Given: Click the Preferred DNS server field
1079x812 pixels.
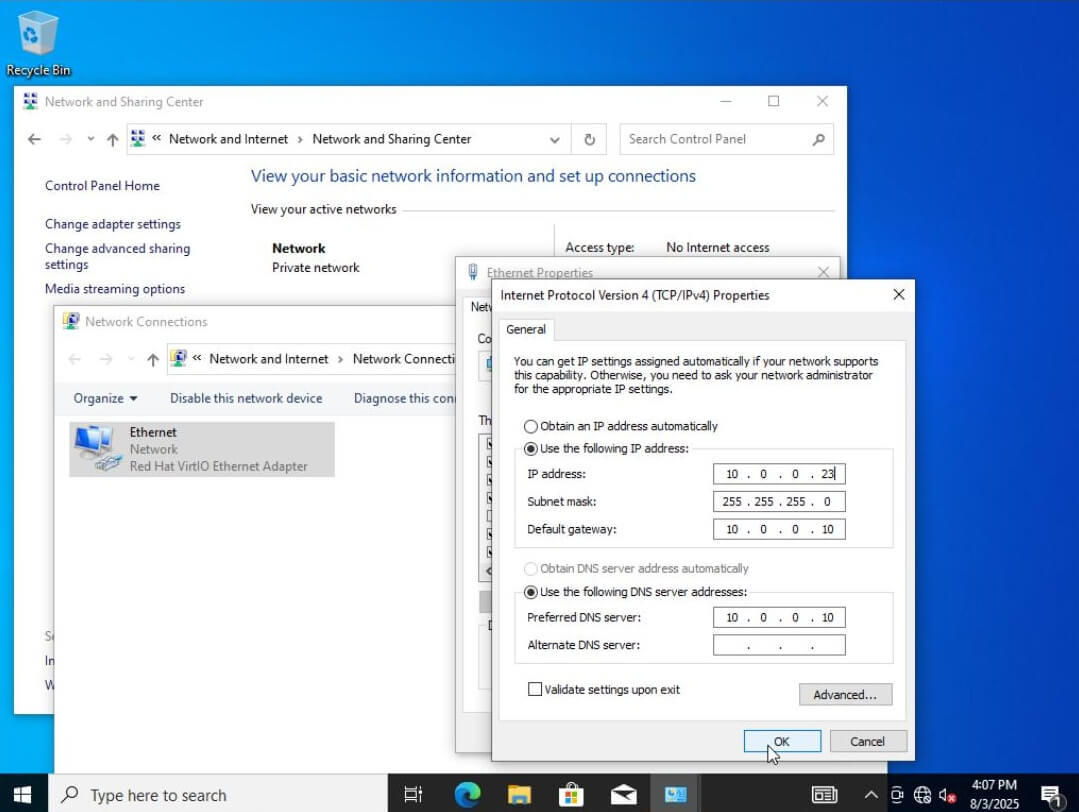Looking at the screenshot, I should [779, 617].
